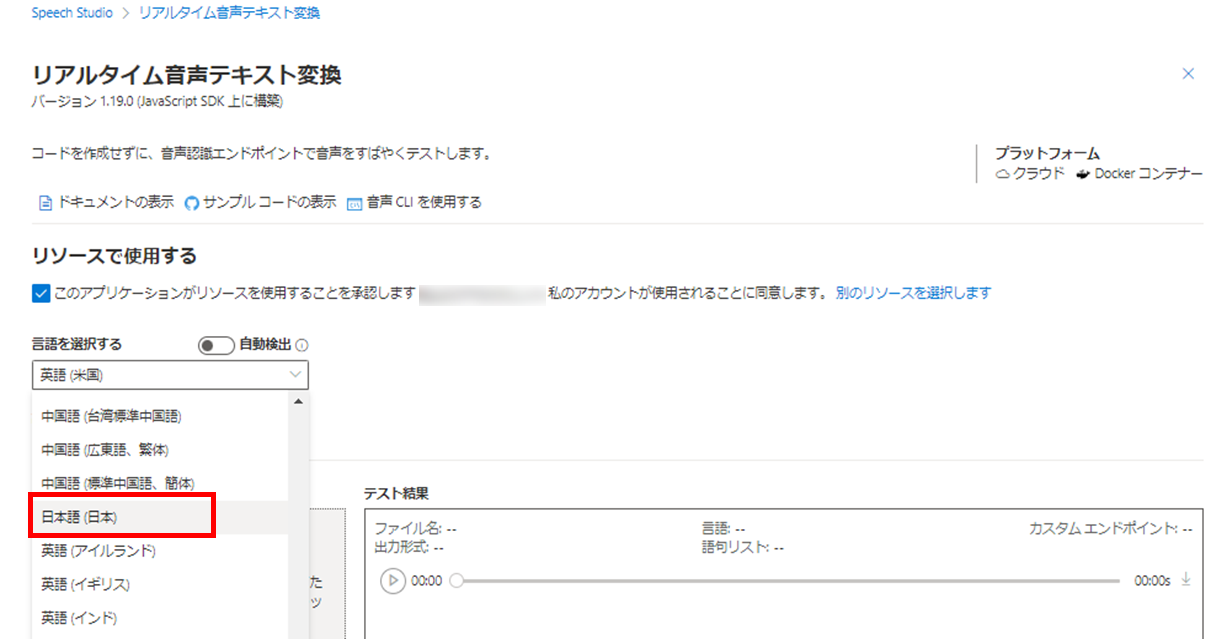Open 別のリソースを選択します link

tap(913, 293)
